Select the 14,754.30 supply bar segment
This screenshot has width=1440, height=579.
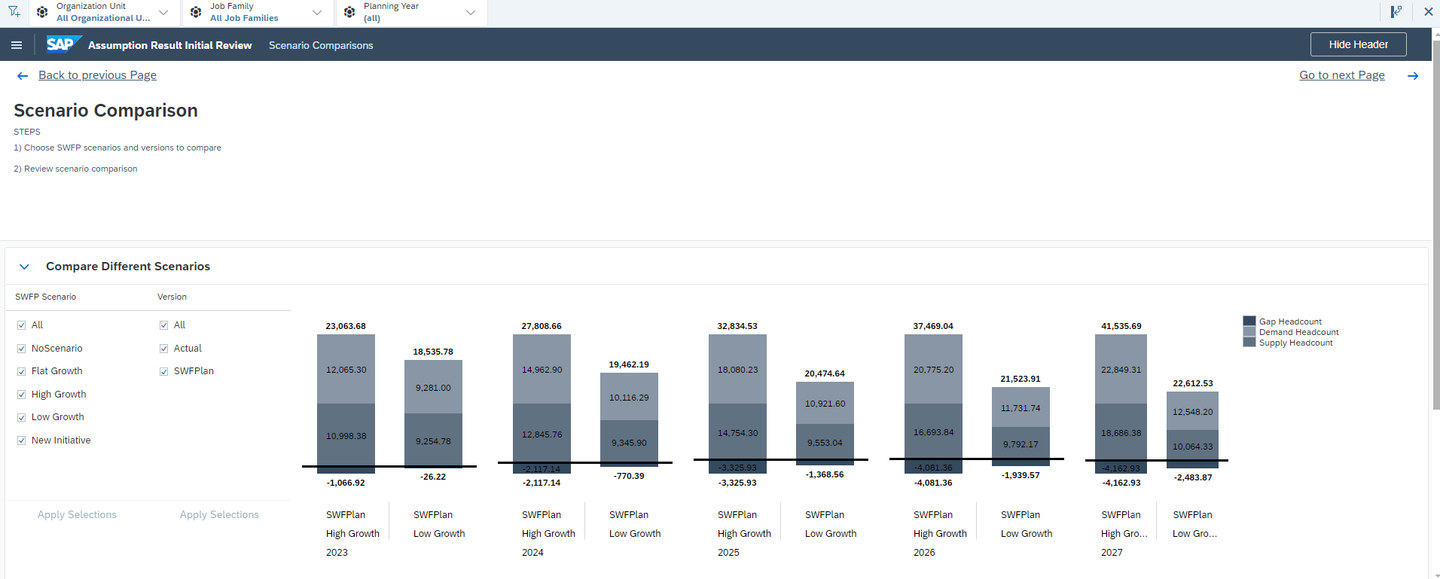click(x=738, y=433)
